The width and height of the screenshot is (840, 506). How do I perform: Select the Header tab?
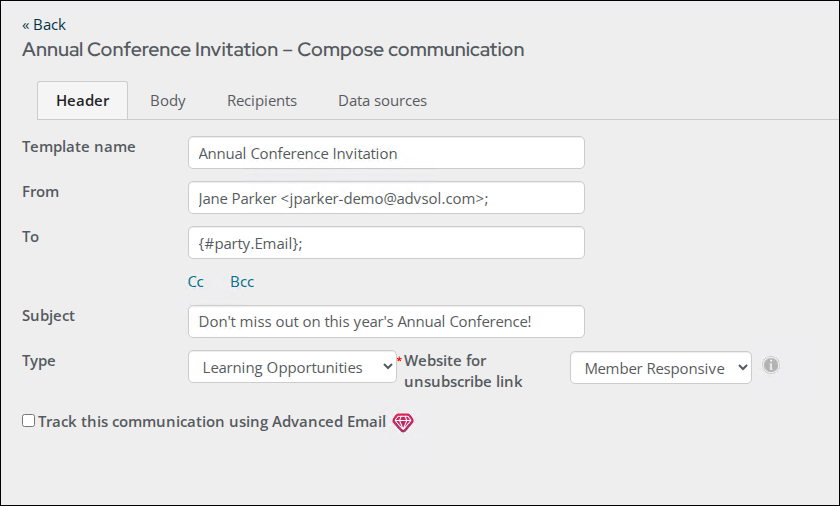(x=82, y=101)
